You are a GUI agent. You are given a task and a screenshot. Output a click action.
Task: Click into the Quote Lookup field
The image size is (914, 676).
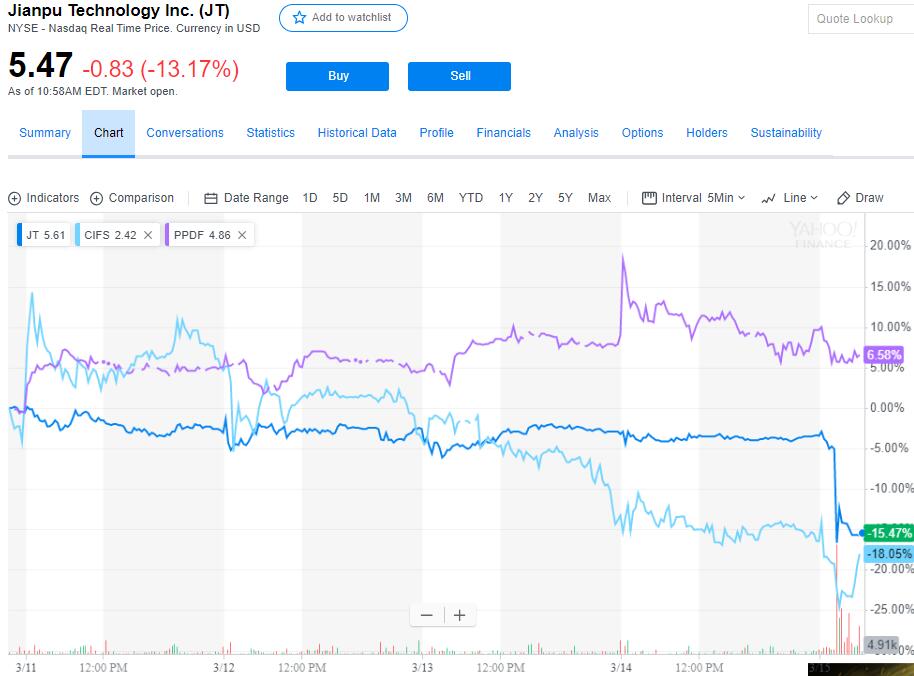coord(860,19)
